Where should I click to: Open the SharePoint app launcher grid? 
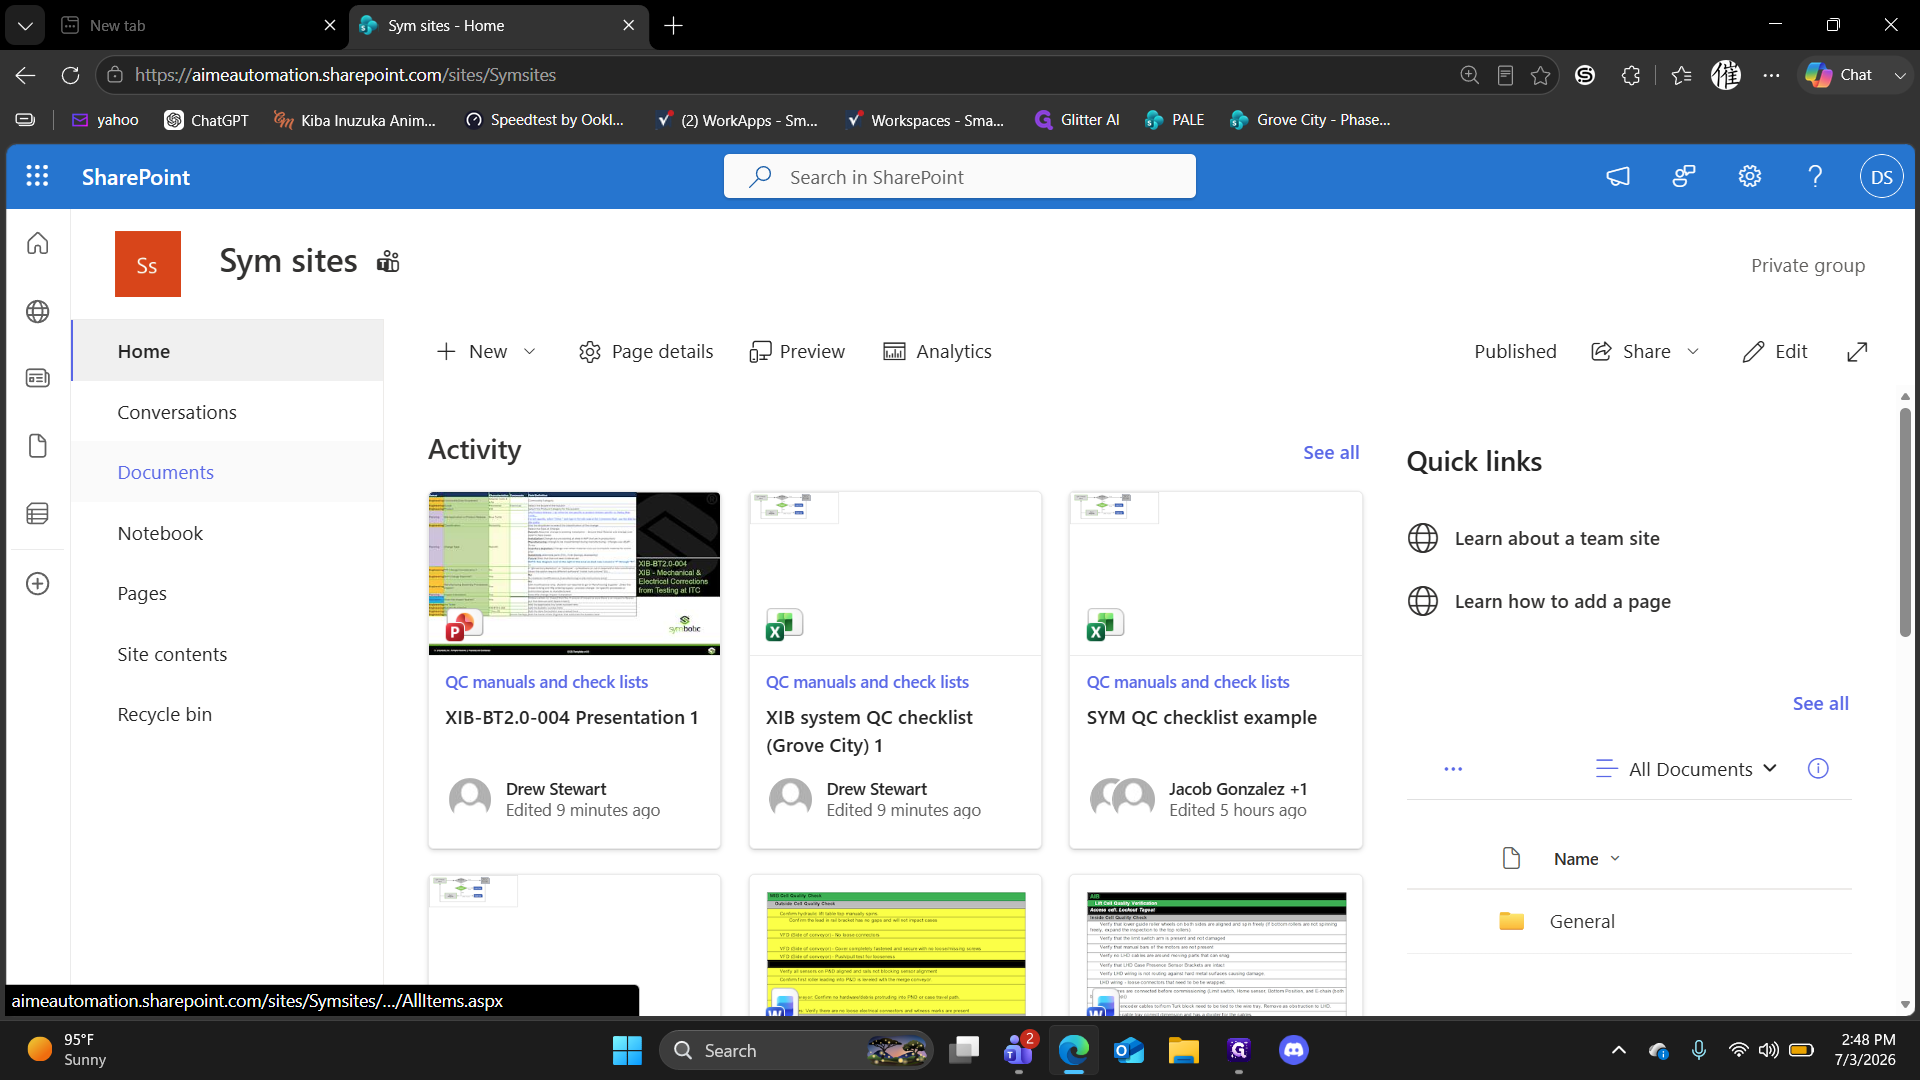37,177
